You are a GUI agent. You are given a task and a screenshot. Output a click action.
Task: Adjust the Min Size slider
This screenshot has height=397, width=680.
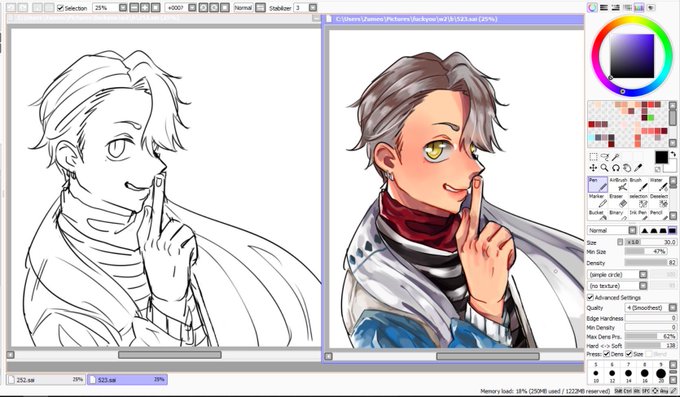(645, 252)
